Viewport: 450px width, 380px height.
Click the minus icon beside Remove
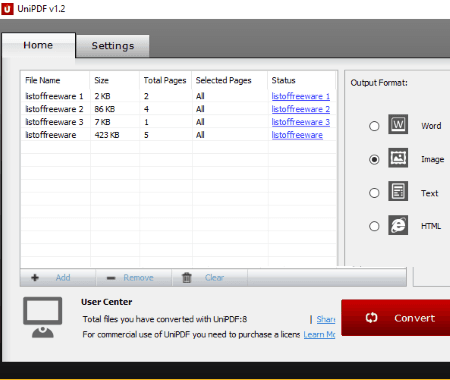[x=111, y=278]
